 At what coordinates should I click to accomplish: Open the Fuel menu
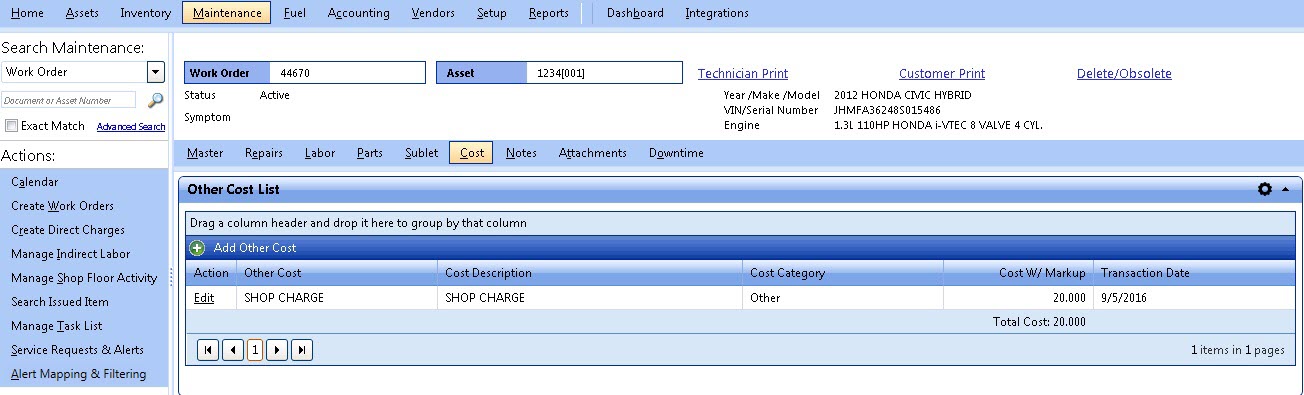pyautogui.click(x=295, y=13)
